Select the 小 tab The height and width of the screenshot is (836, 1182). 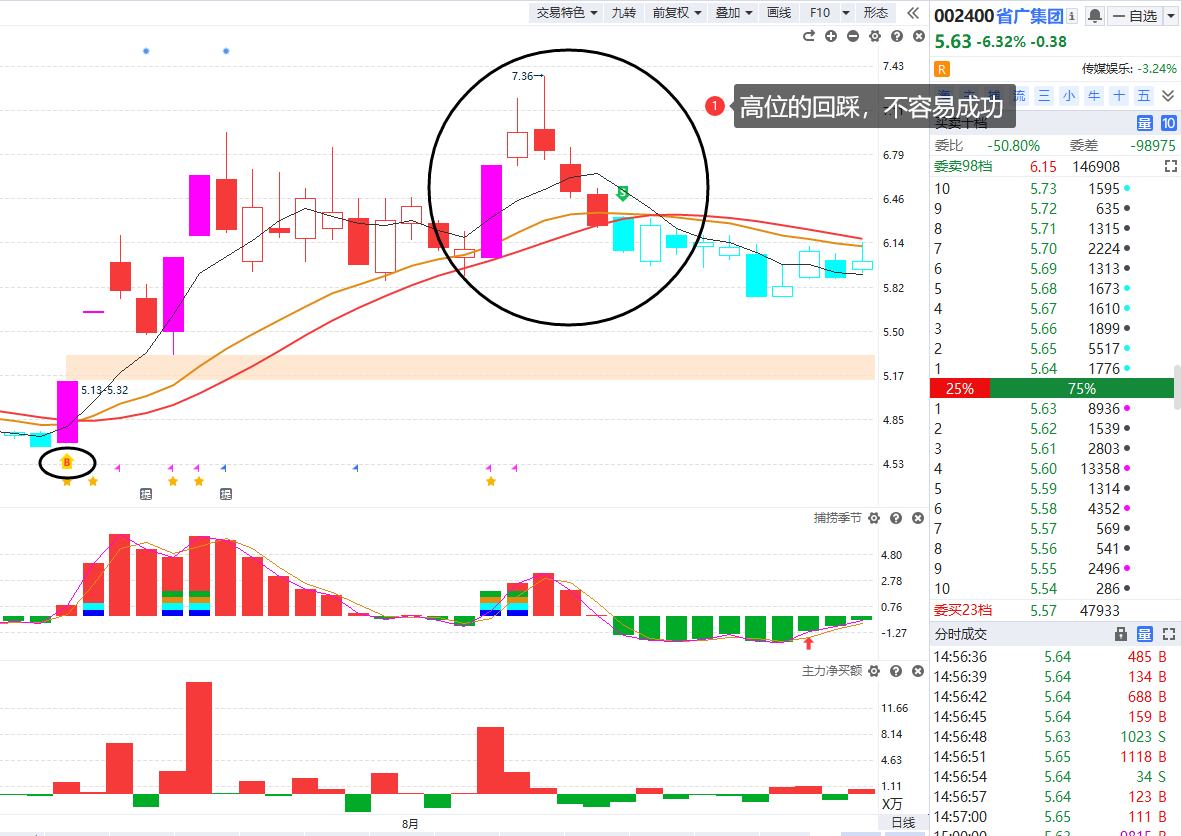click(1069, 96)
